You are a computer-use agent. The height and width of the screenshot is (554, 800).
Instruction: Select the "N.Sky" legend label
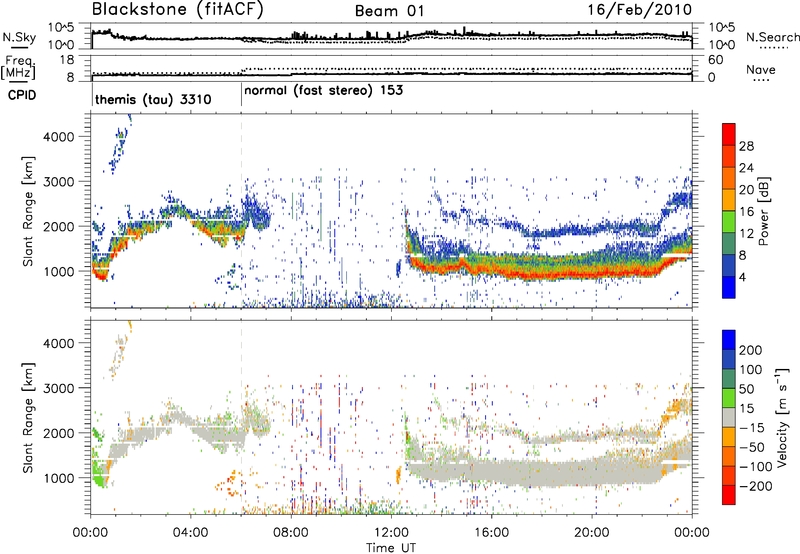point(19,37)
